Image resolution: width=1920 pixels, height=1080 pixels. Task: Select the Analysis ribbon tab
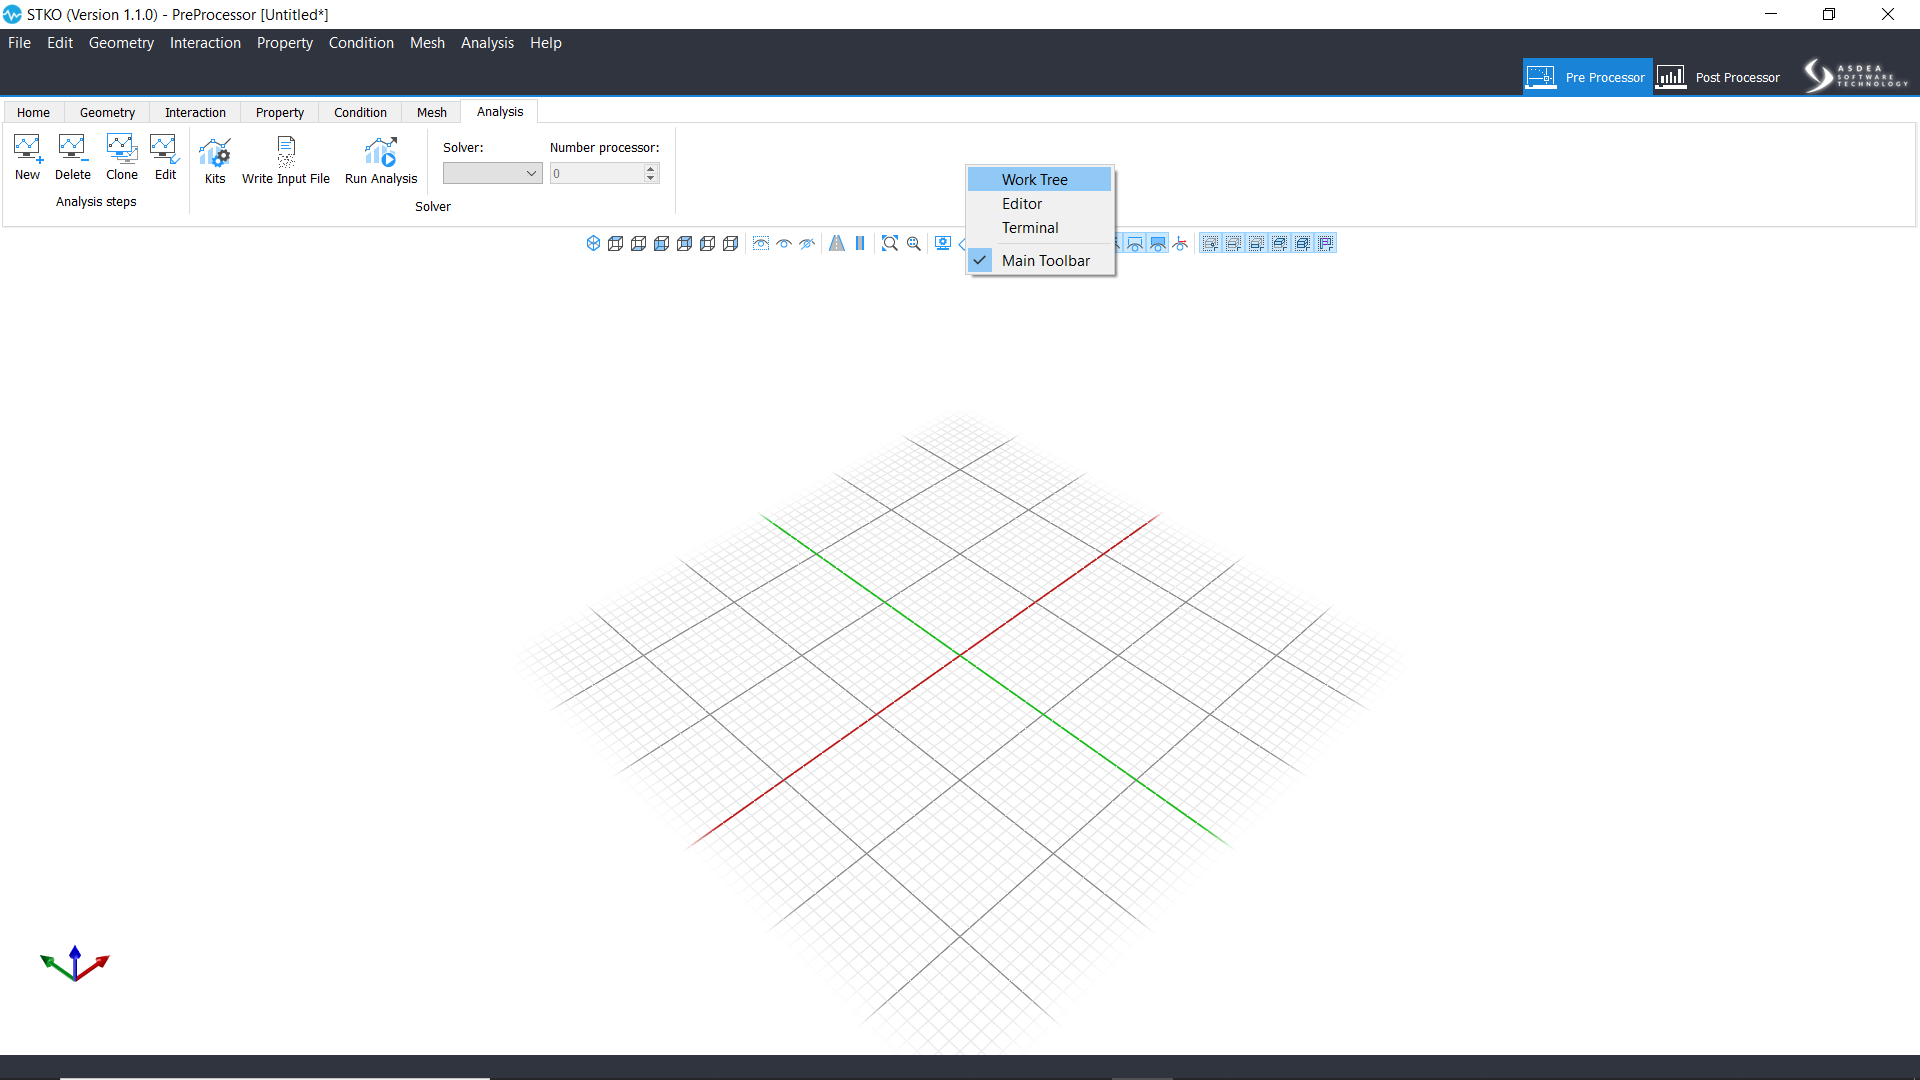[500, 111]
